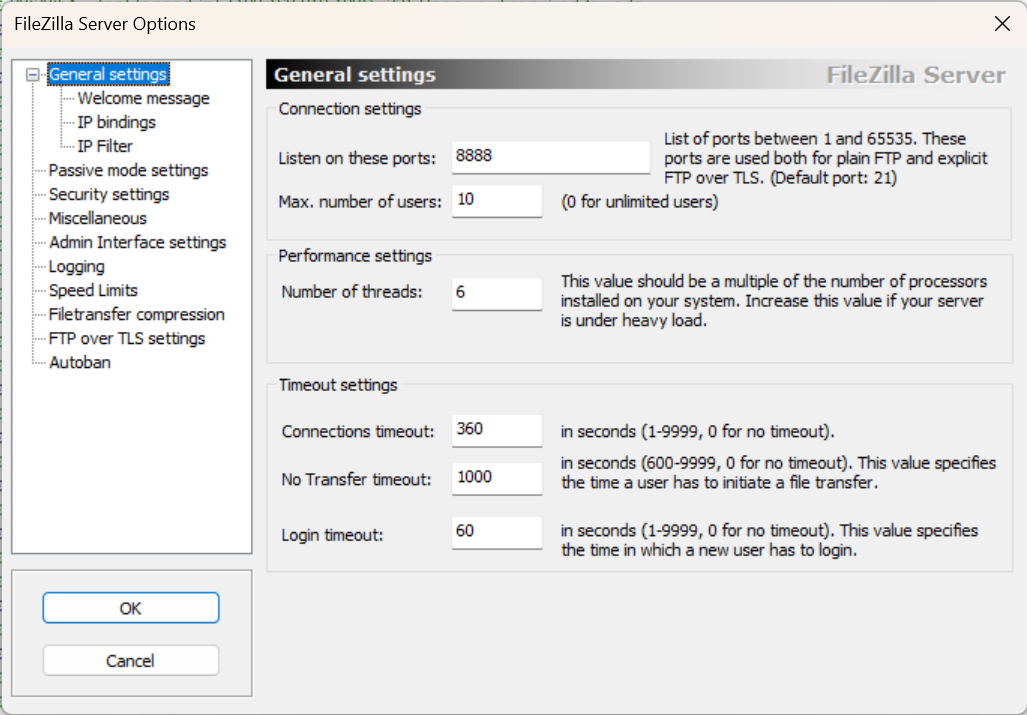
Task: Click the 'No Transfer timeout:' label
Action: click(x=357, y=480)
